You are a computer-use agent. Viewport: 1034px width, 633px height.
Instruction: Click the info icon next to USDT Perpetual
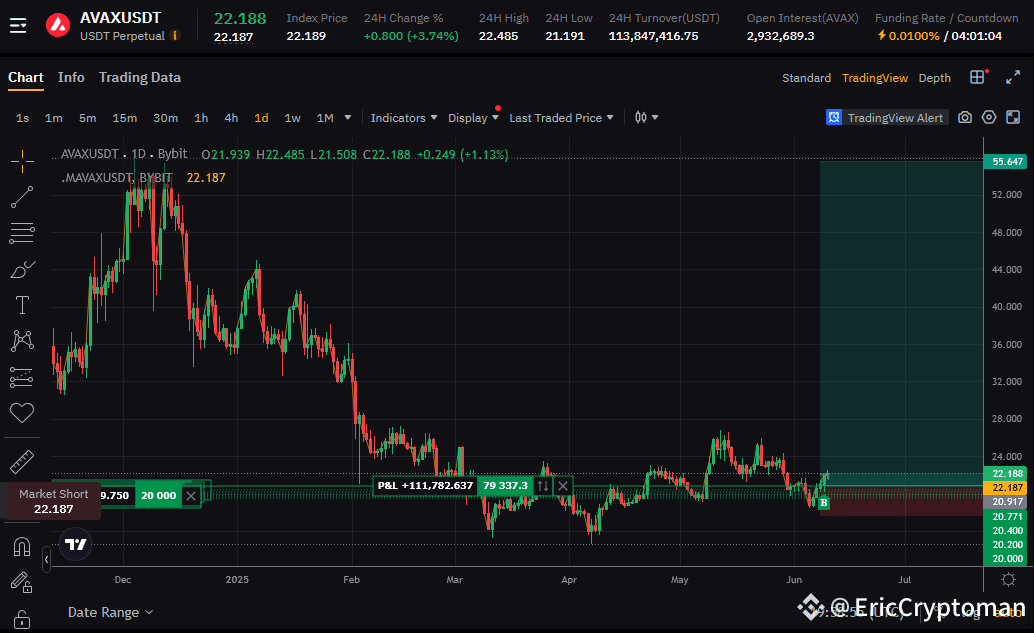(175, 36)
